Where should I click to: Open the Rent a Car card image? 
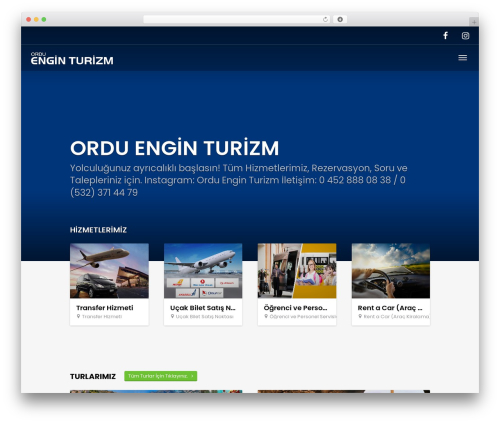click(x=391, y=271)
